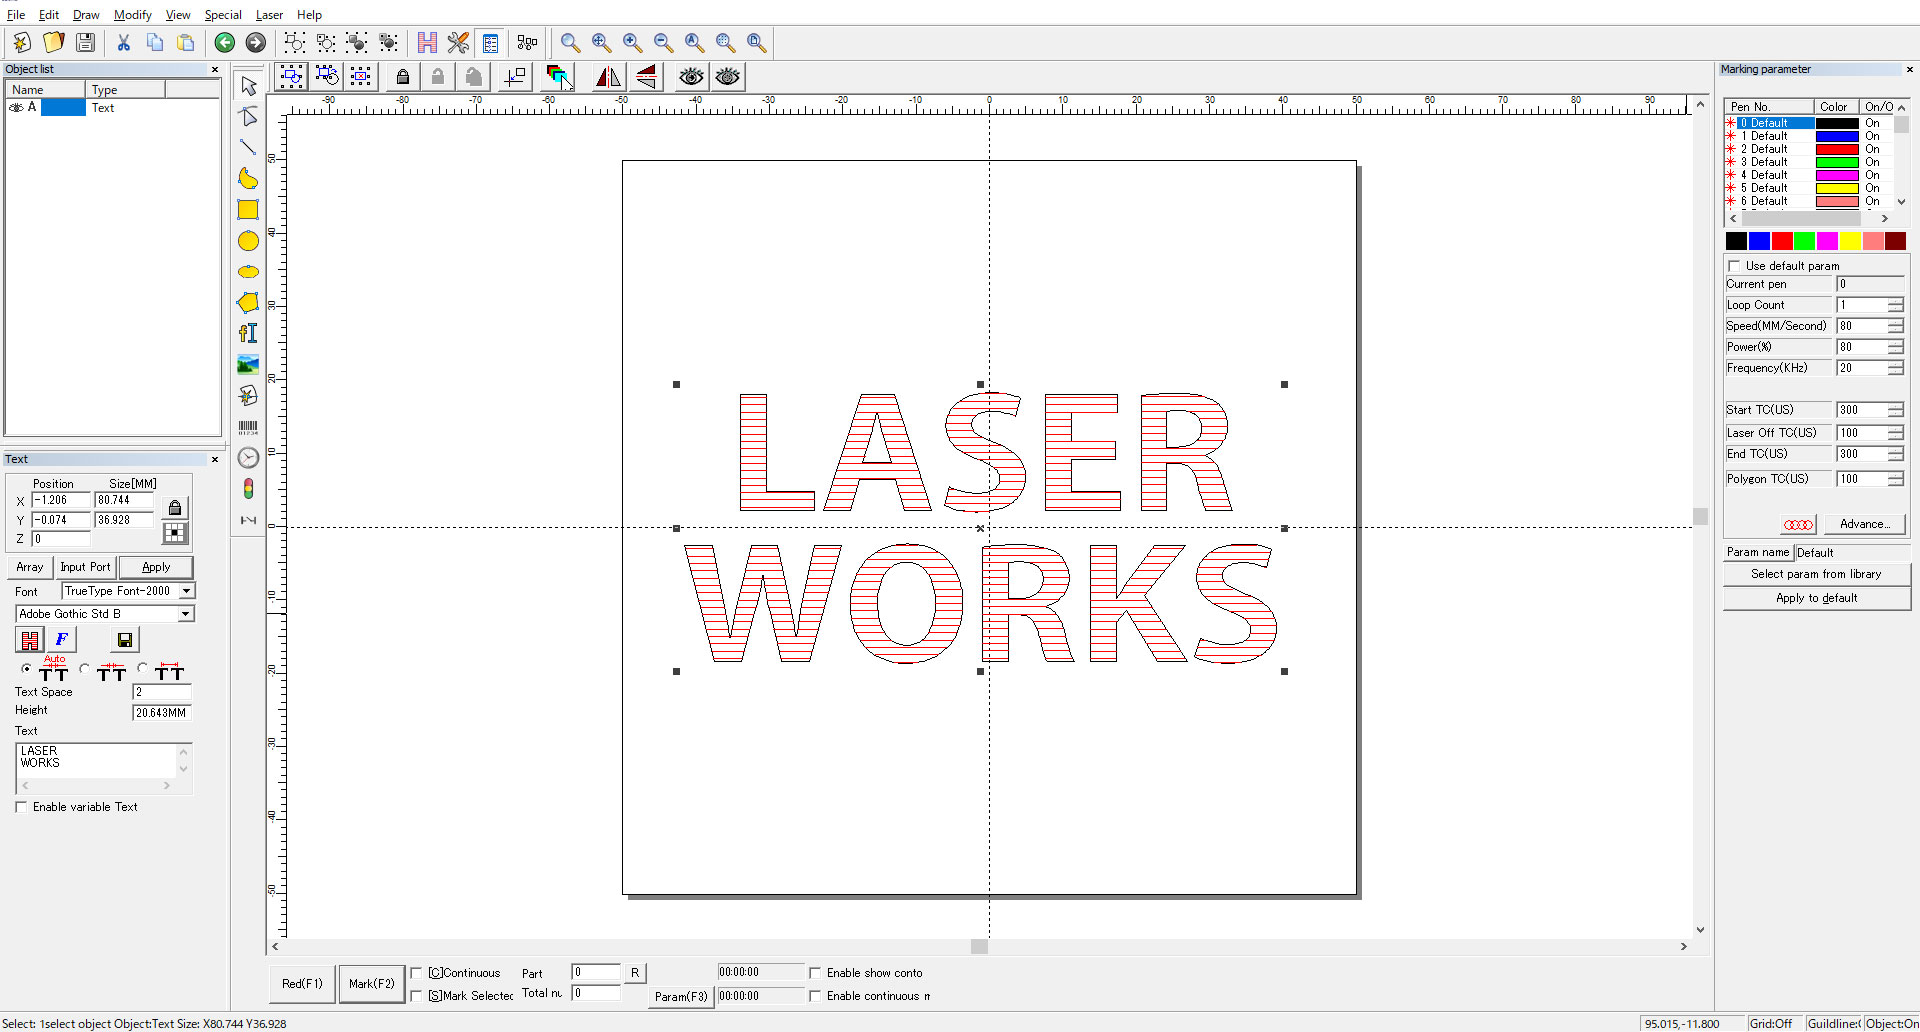Open system parameters wrench icon

[458, 43]
